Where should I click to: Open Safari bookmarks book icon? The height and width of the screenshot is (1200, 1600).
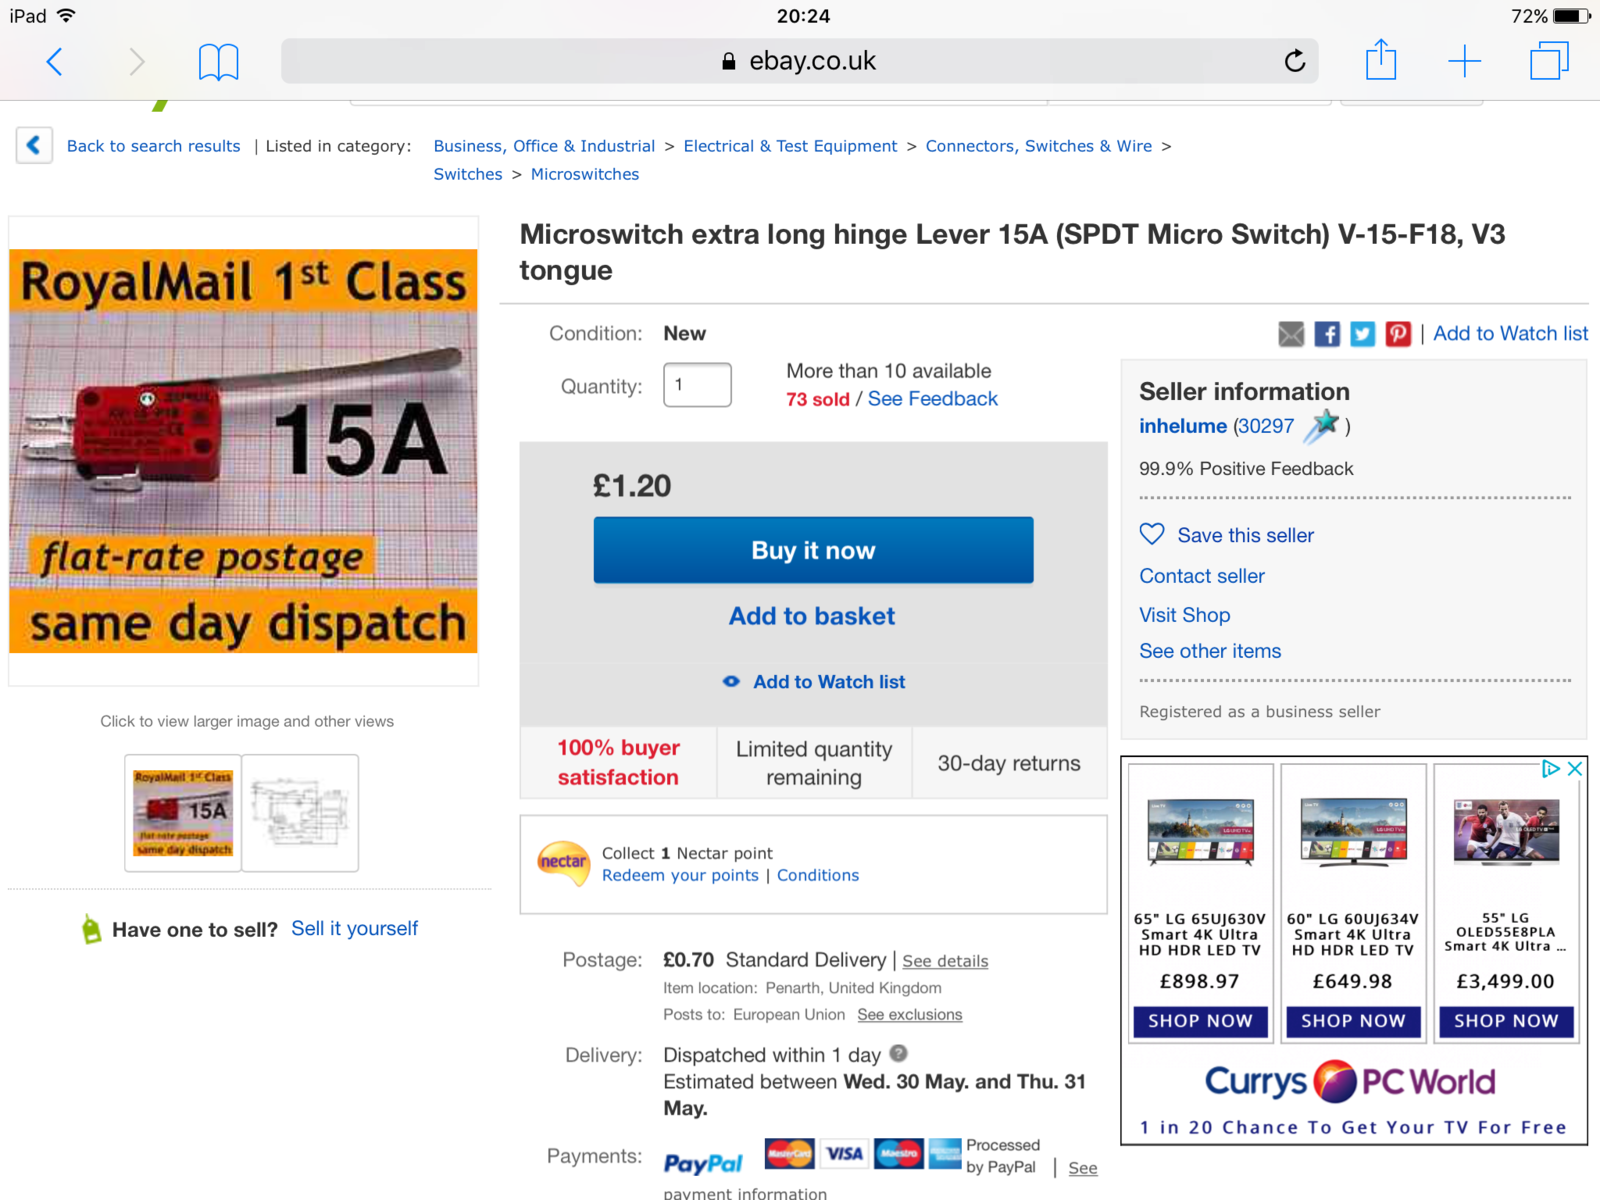pos(218,62)
